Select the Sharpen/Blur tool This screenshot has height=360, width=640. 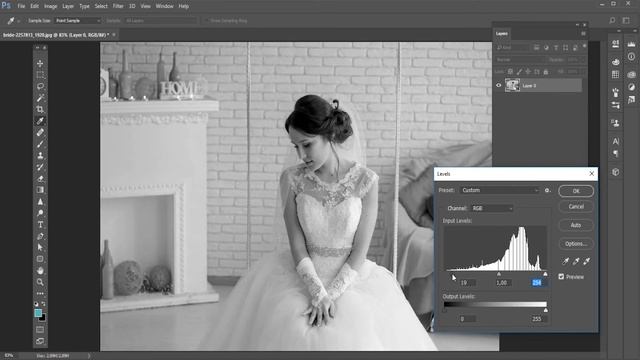[40, 202]
